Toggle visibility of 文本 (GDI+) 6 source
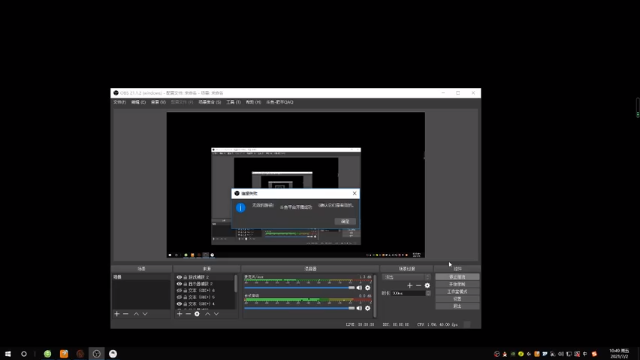 pos(179,291)
